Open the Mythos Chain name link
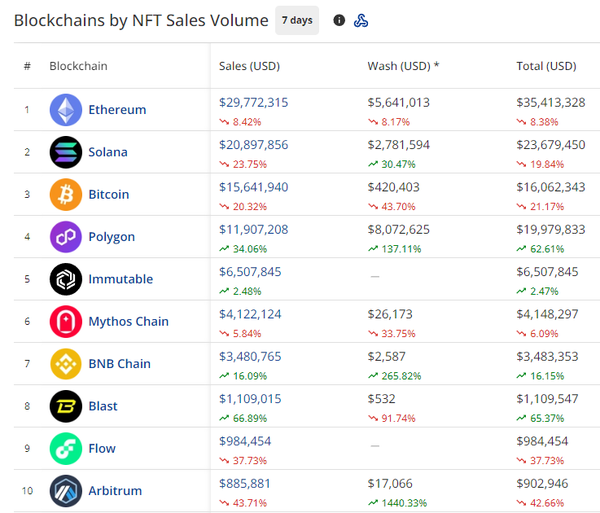The image size is (600, 513). 128,321
